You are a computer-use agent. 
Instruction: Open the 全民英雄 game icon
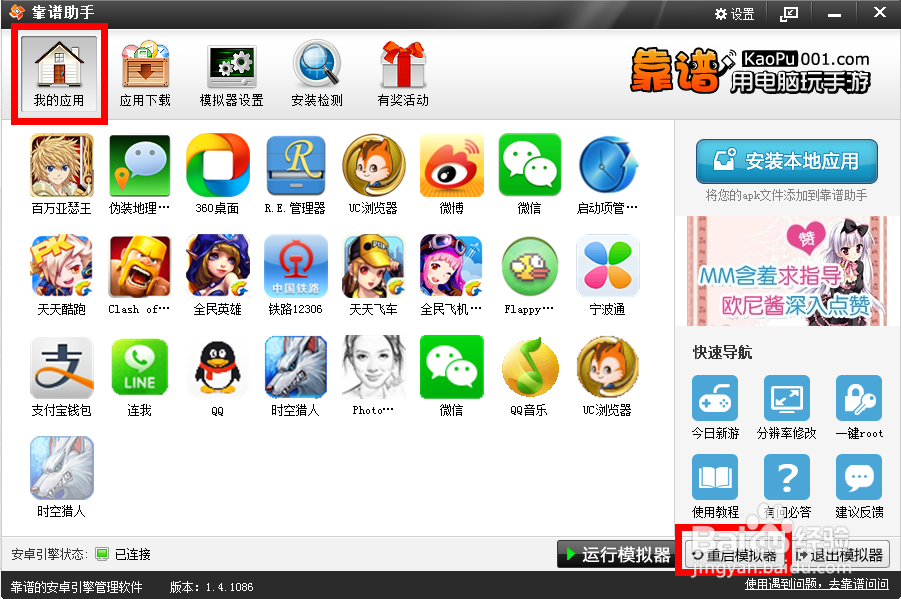[x=218, y=266]
